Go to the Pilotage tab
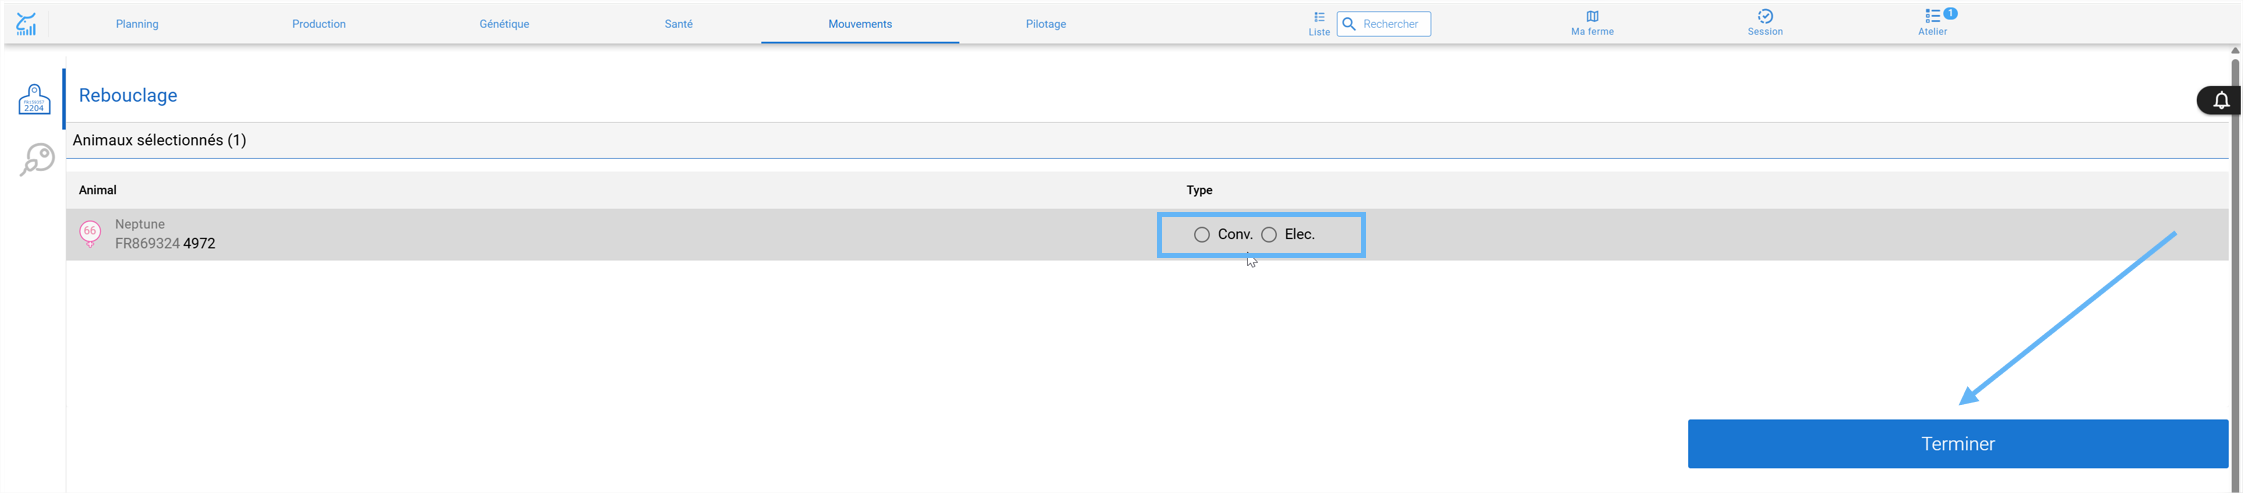2243x493 pixels. [x=1046, y=24]
